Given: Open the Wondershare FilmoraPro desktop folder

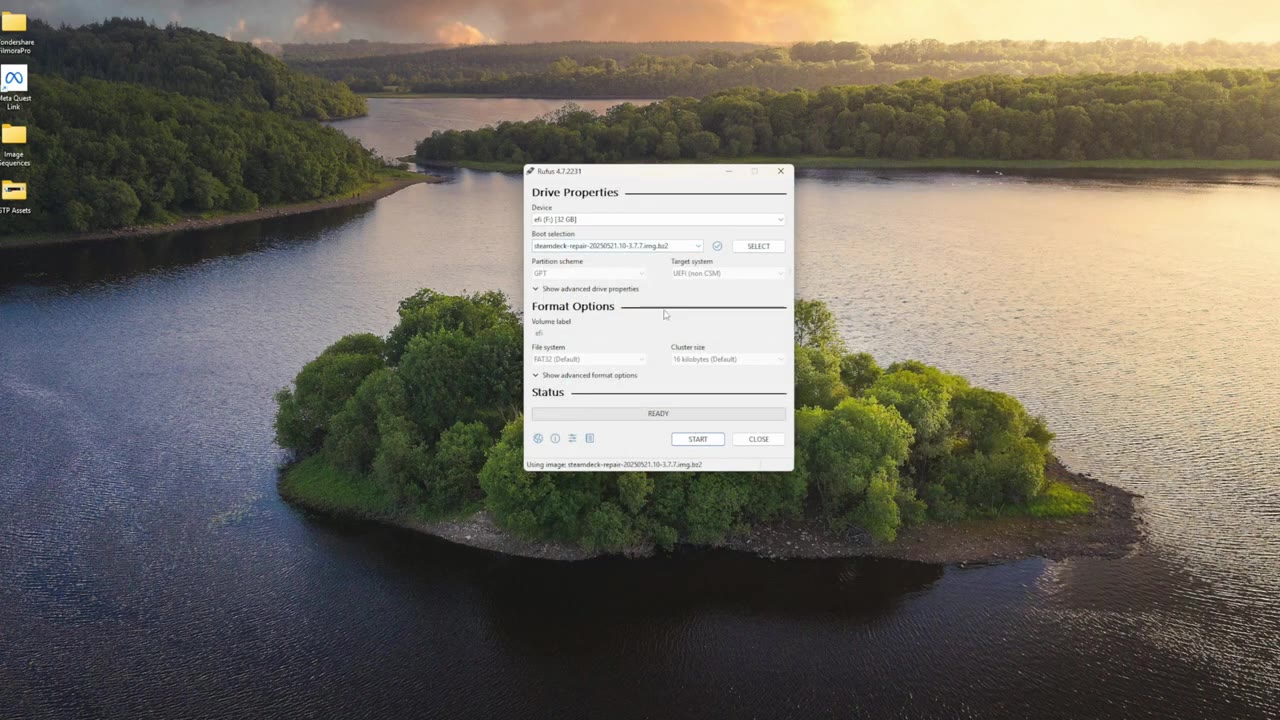Looking at the screenshot, I should point(14,31).
